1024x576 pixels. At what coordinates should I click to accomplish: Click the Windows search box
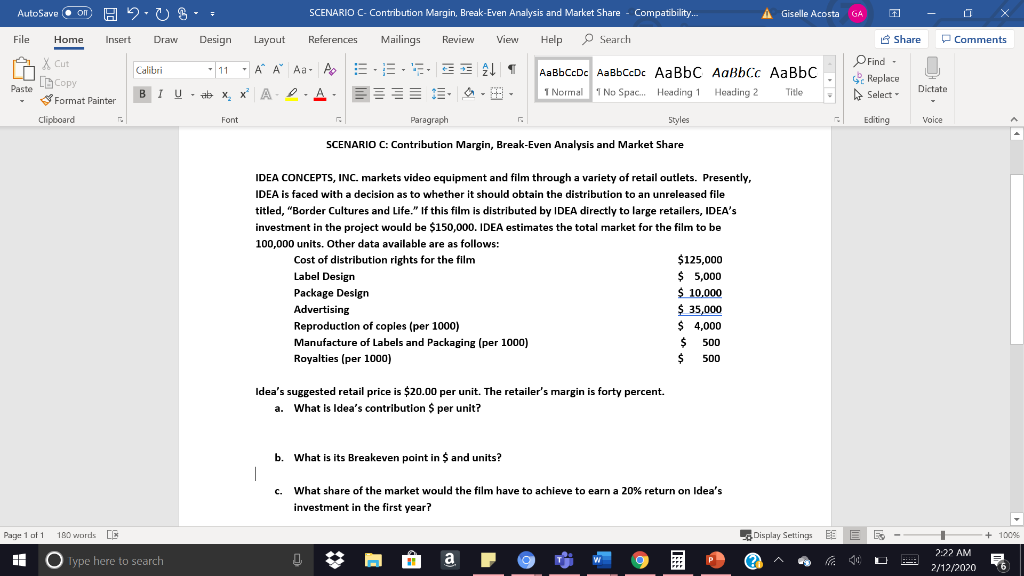pos(150,560)
